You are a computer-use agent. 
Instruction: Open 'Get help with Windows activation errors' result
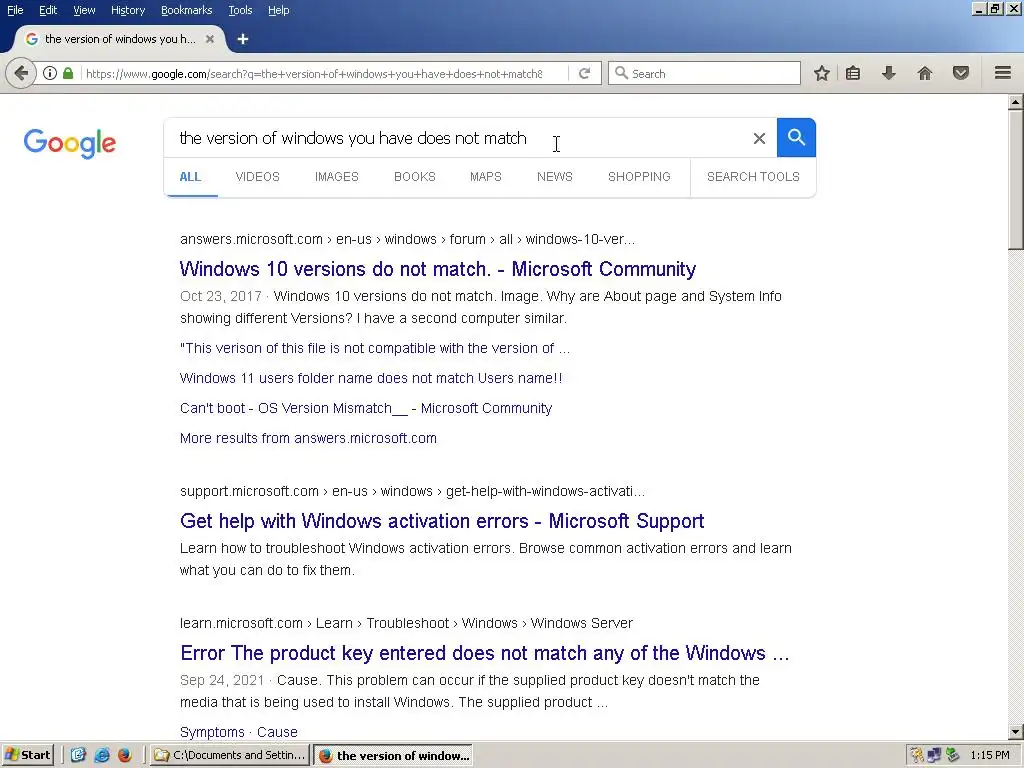coord(442,520)
